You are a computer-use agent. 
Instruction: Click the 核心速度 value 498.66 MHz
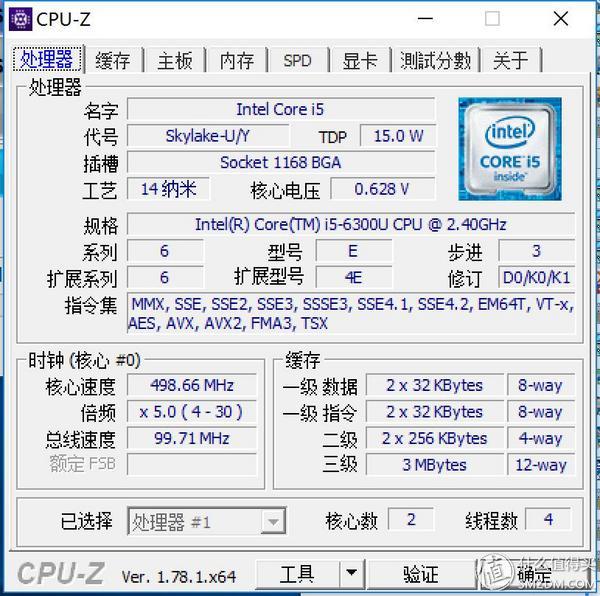192,385
